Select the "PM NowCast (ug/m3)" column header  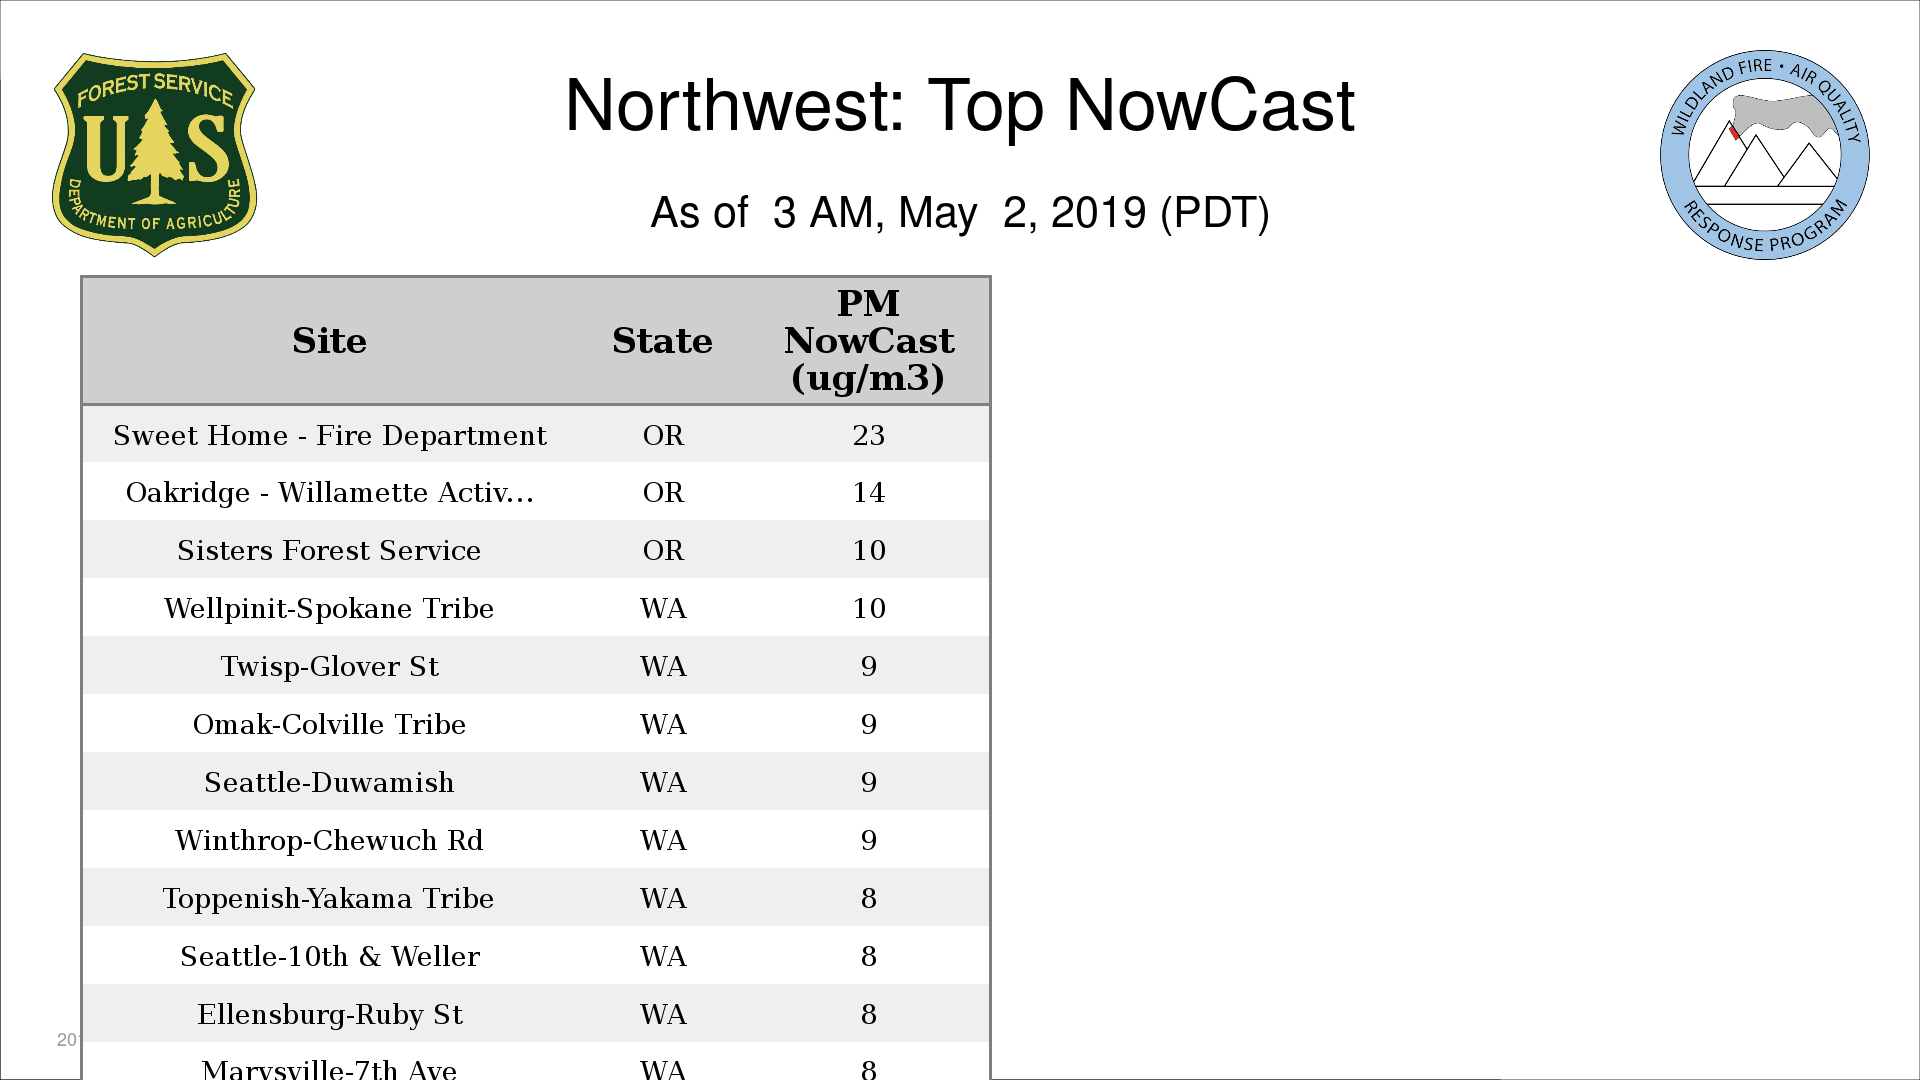(868, 341)
